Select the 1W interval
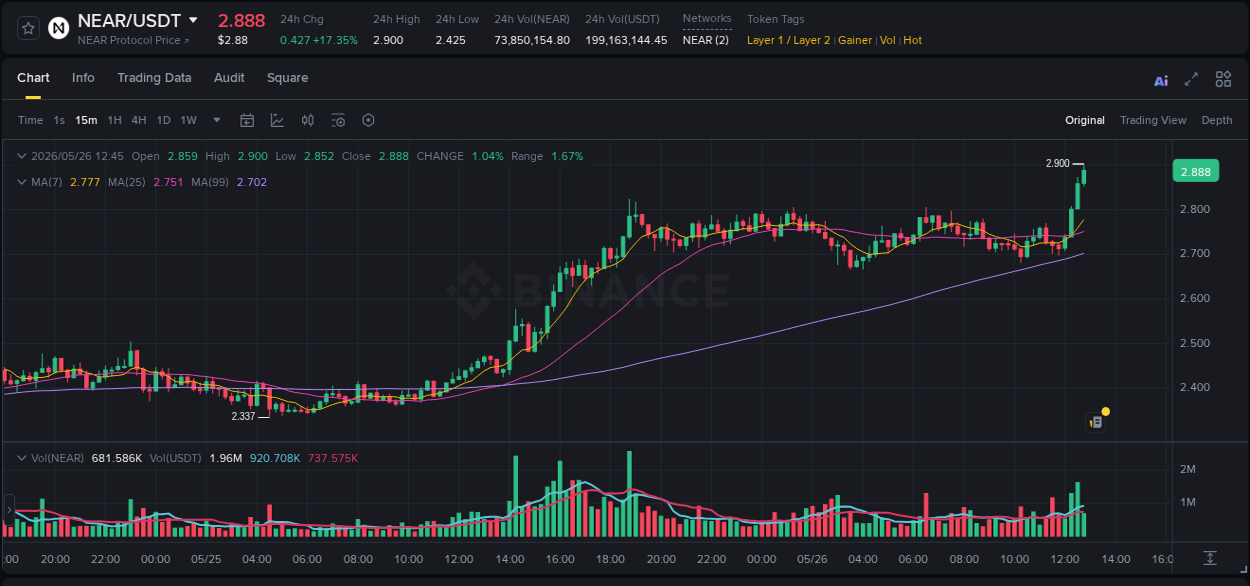Screen dimensions: 1250x586 click(x=188, y=120)
